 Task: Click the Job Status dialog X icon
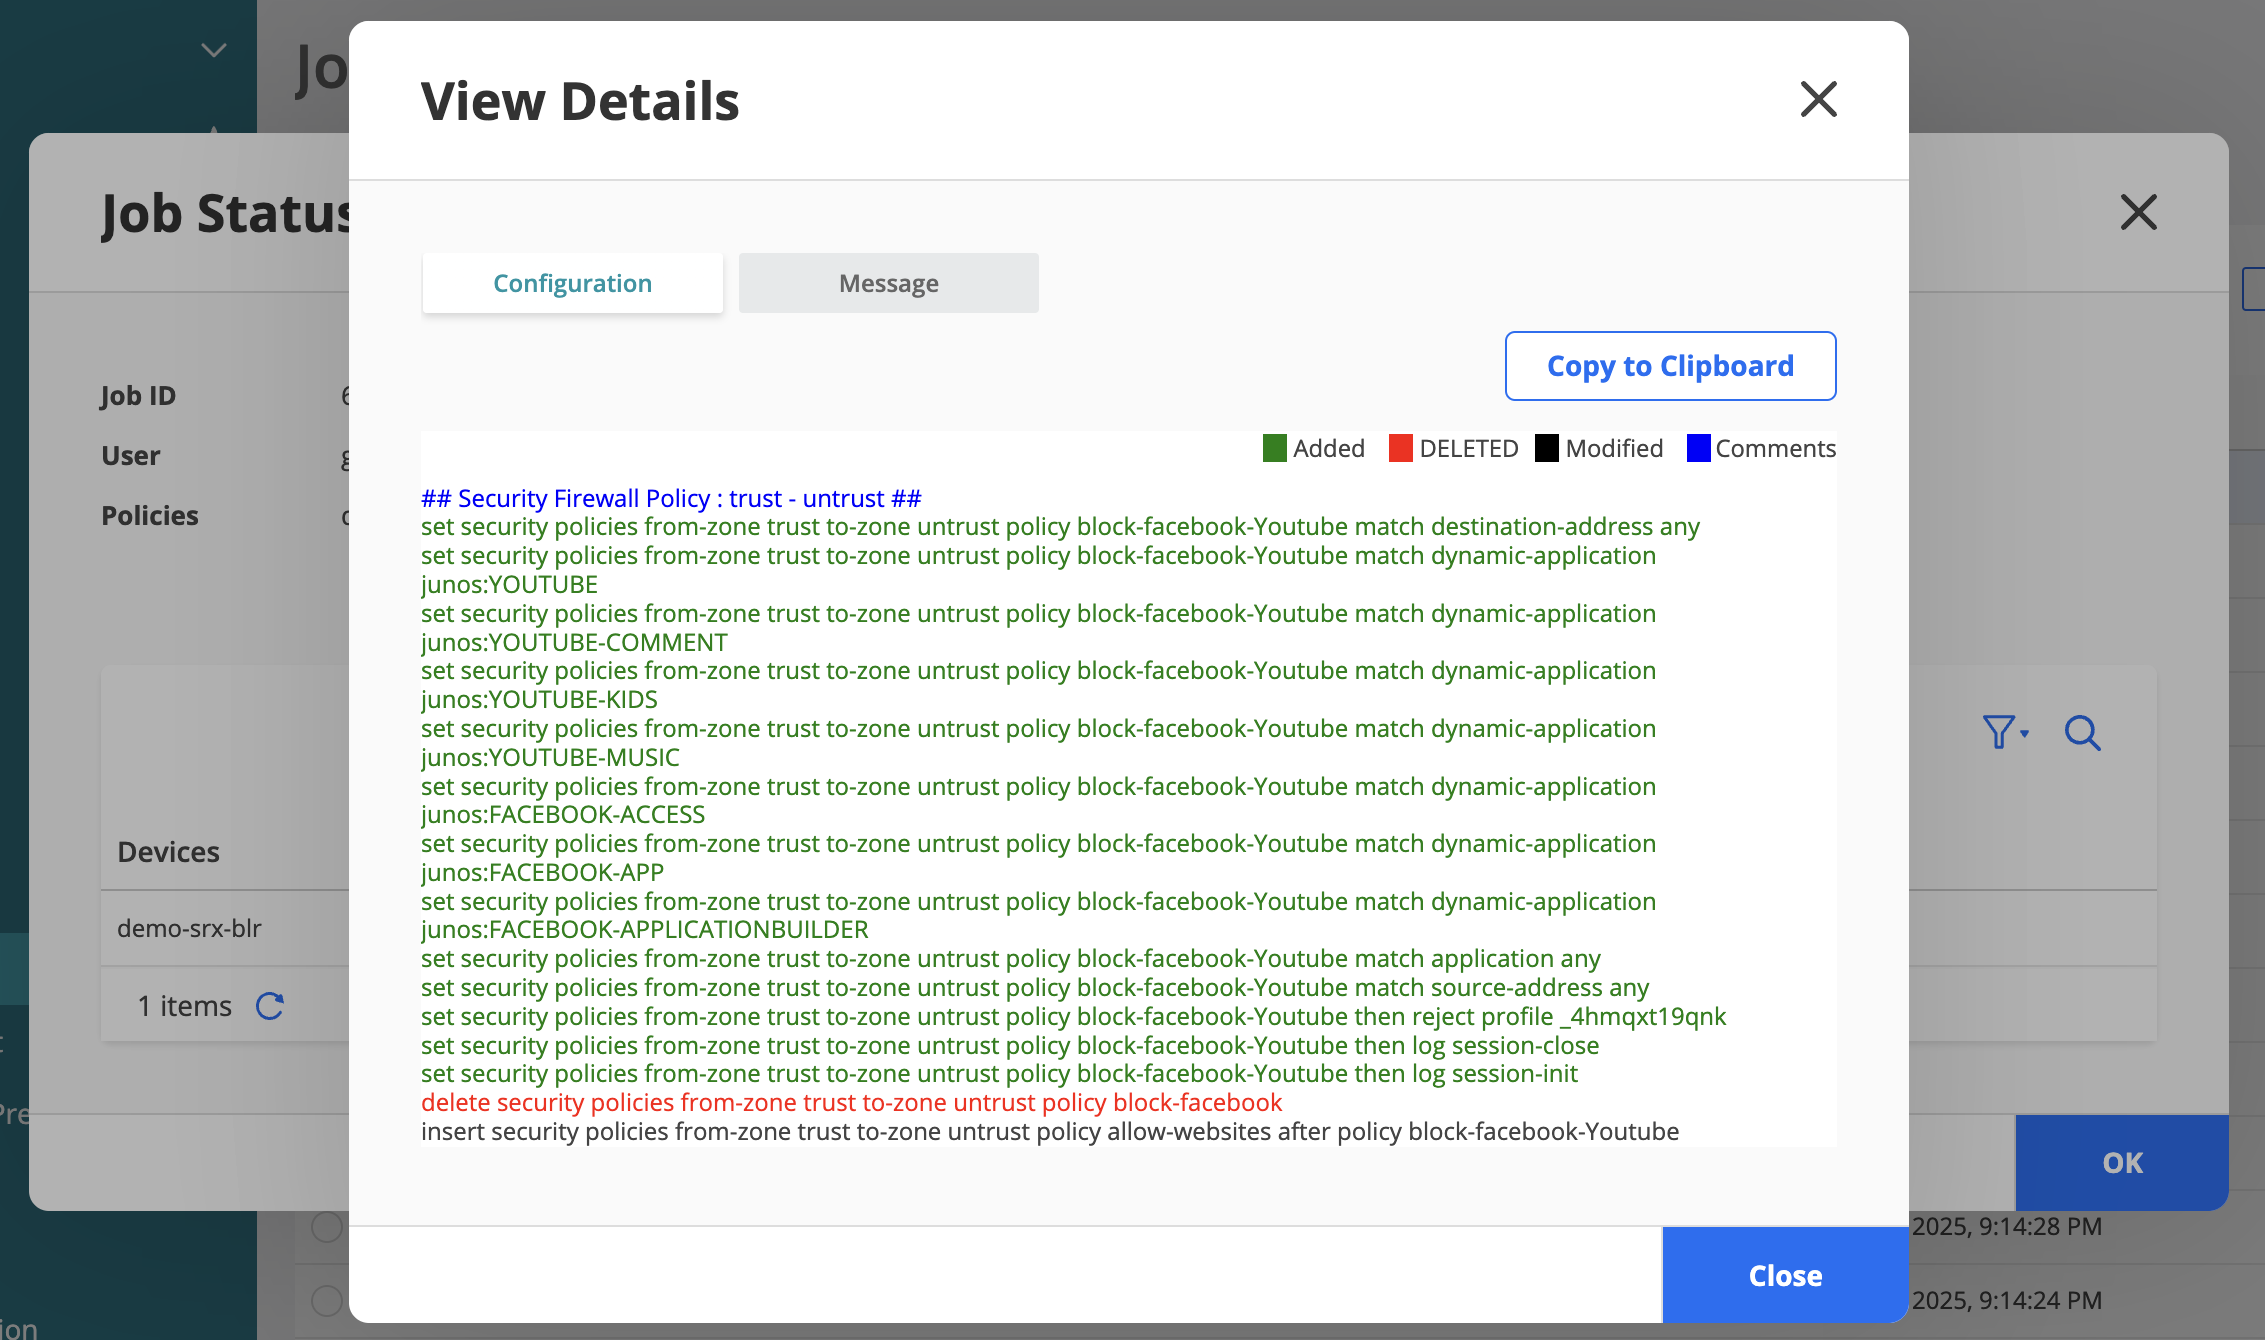coord(2138,212)
